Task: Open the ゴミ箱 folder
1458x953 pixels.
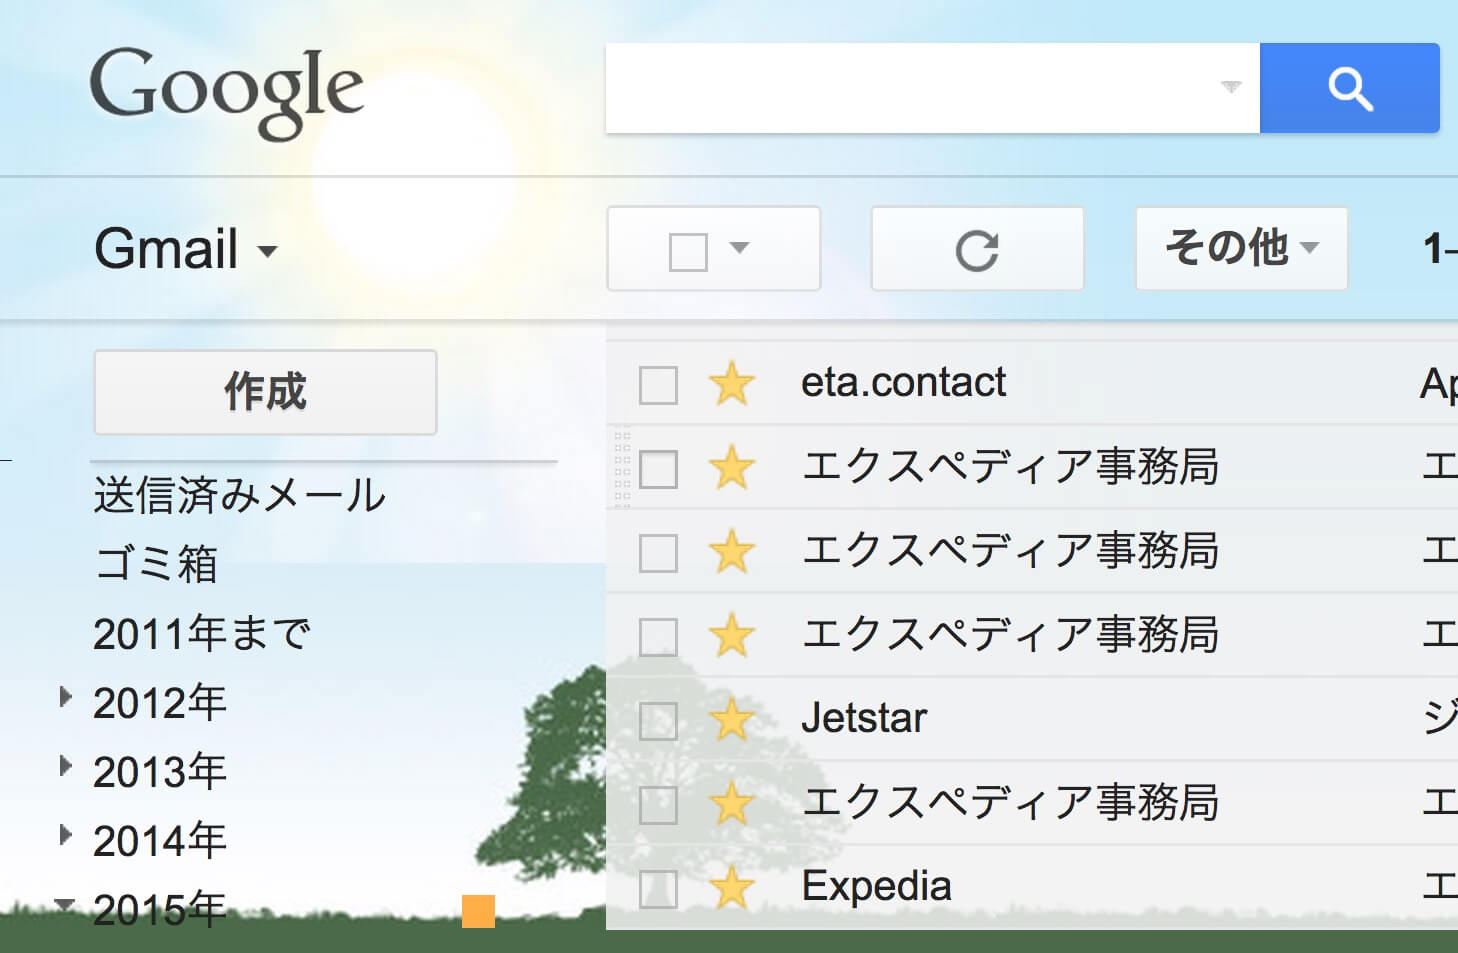Action: click(x=156, y=564)
